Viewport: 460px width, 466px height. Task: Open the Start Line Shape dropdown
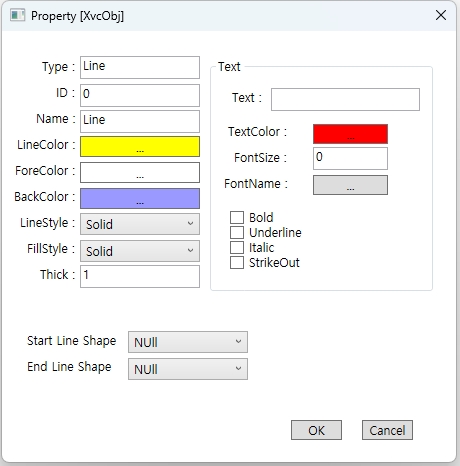click(x=188, y=342)
